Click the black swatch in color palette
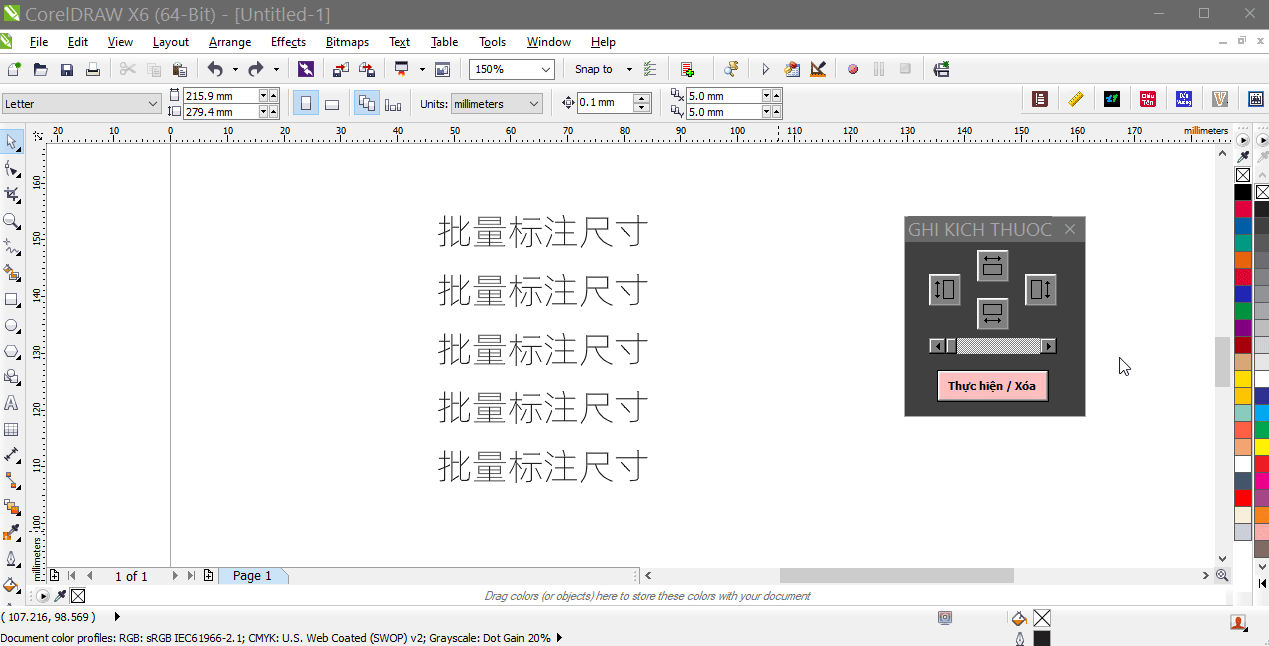The width and height of the screenshot is (1269, 646). pos(1242,192)
